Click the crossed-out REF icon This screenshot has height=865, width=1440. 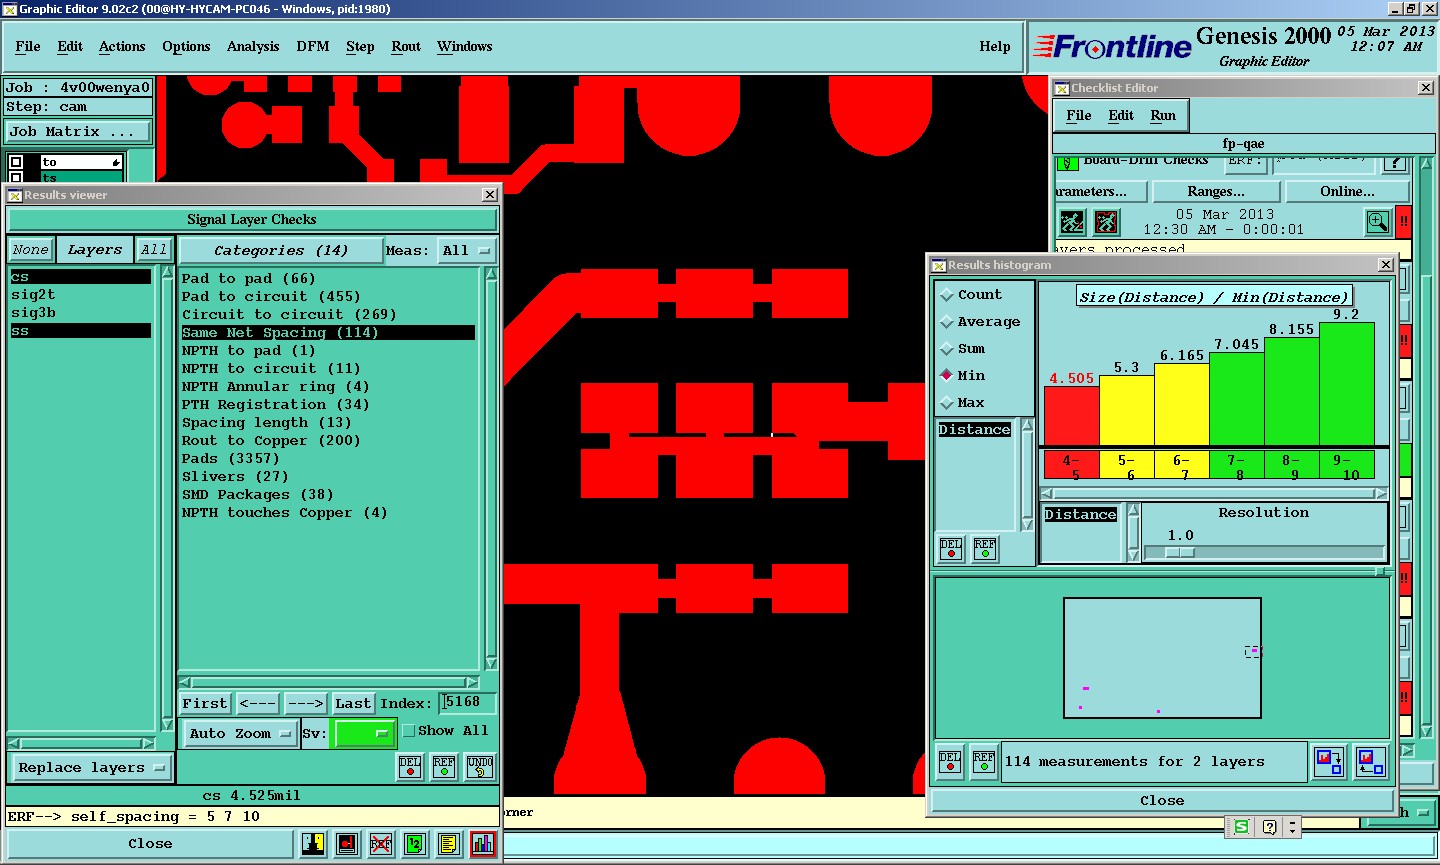click(381, 844)
